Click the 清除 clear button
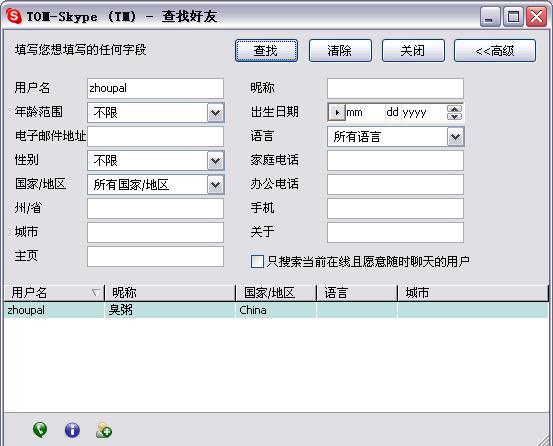The width and height of the screenshot is (553, 446). pos(340,51)
